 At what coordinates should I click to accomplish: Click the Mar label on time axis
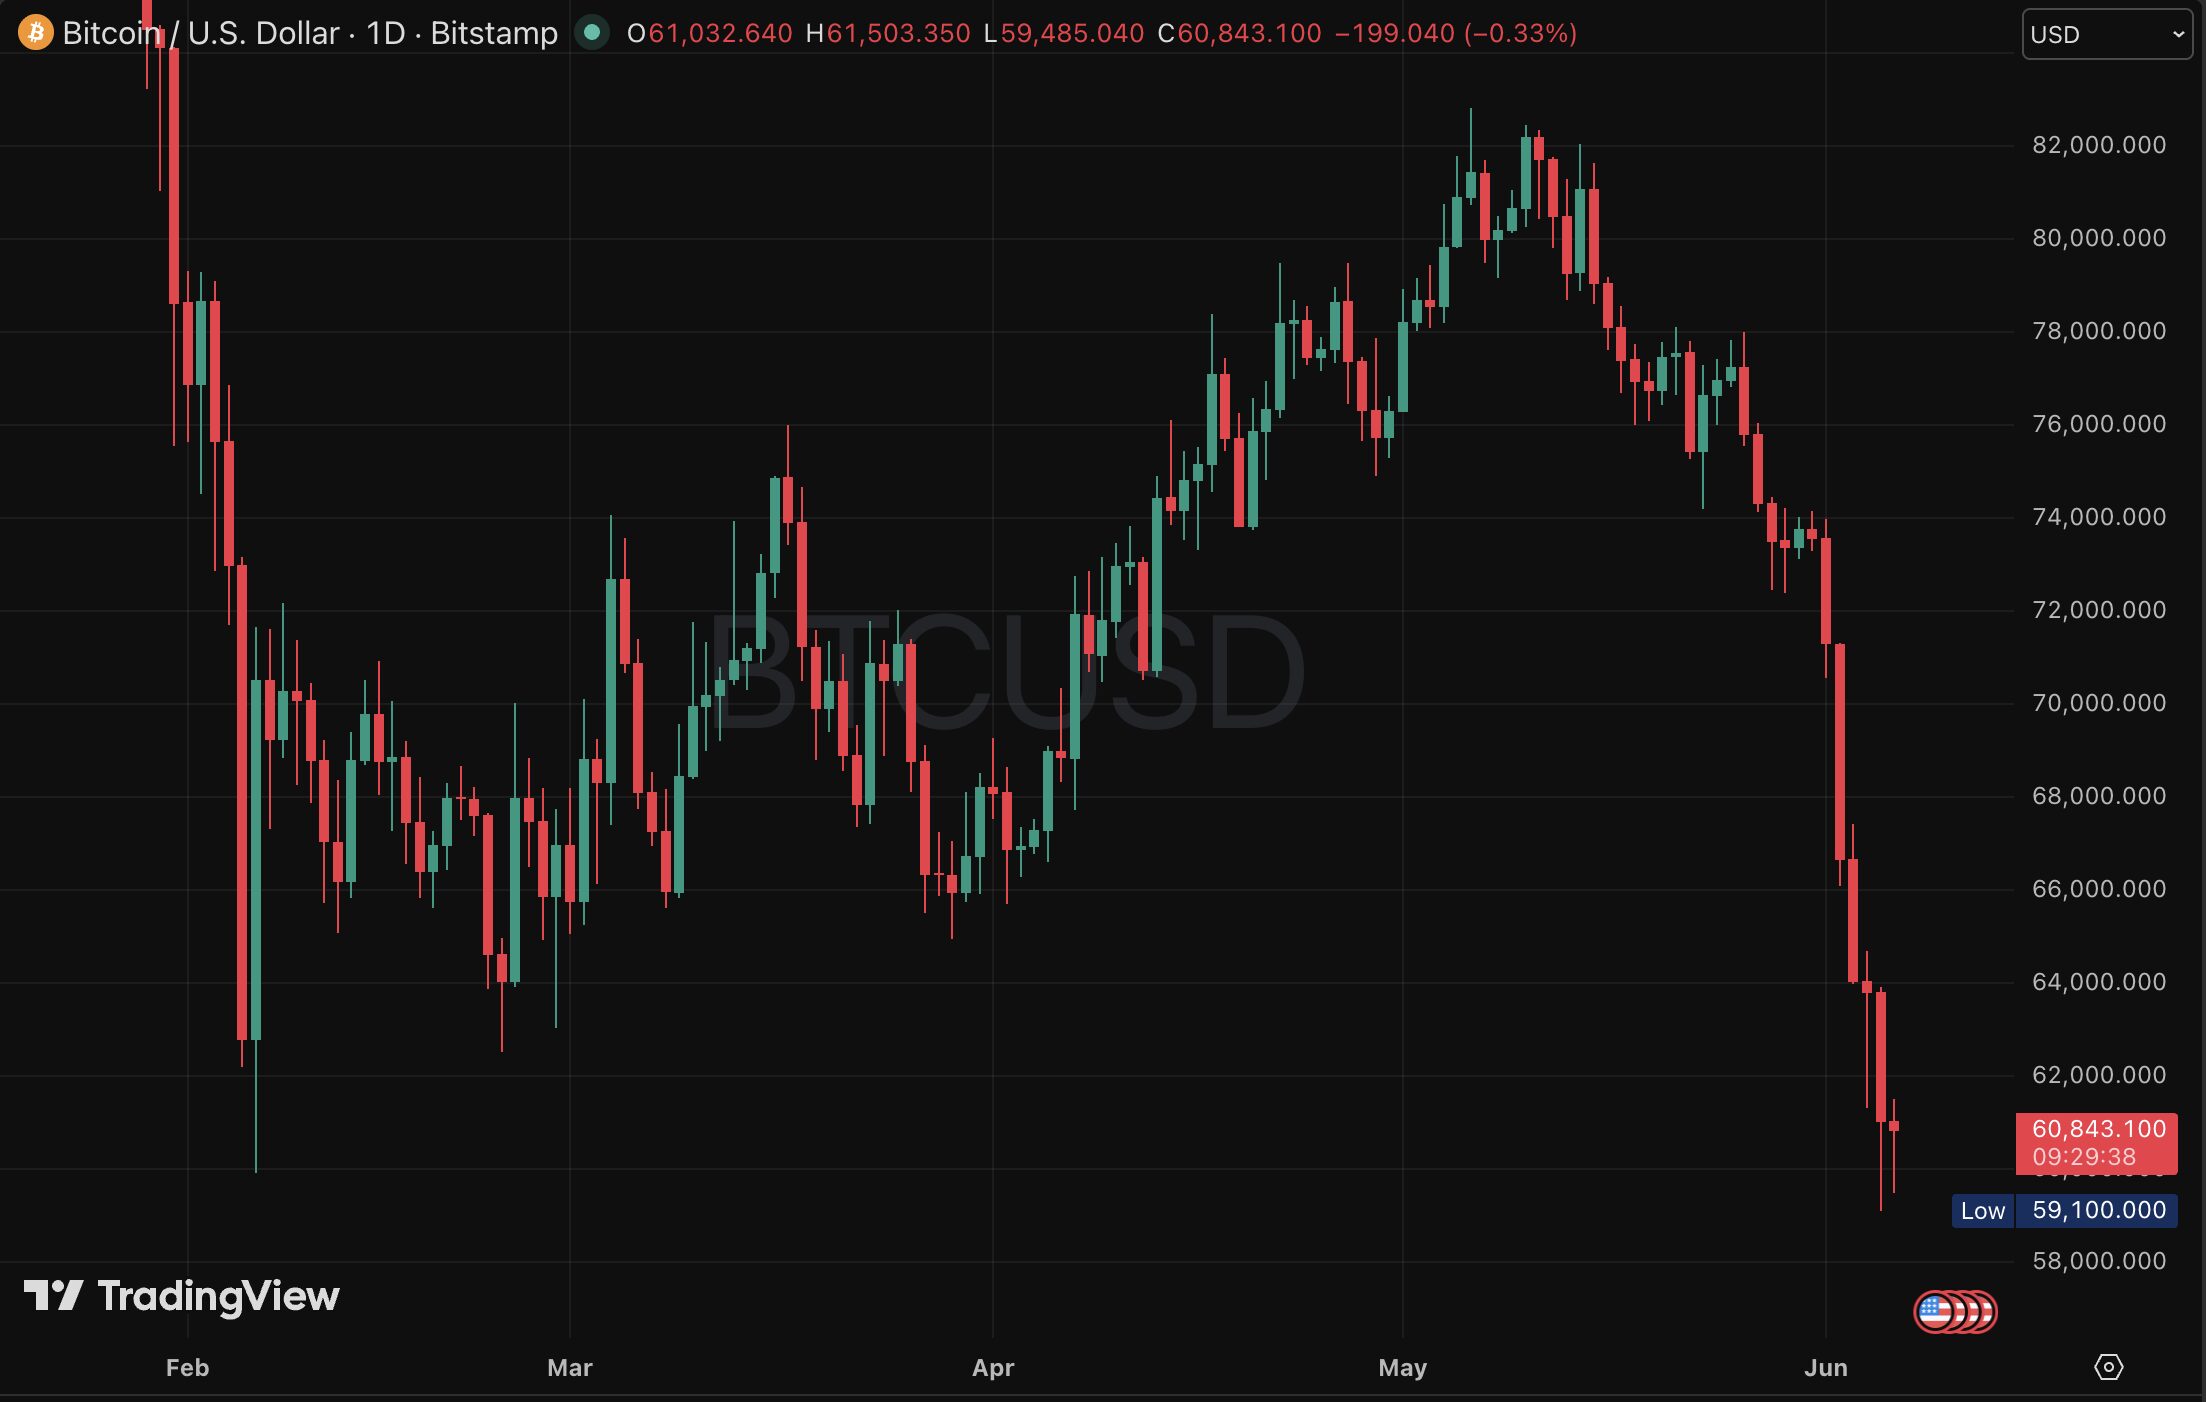[x=570, y=1367]
